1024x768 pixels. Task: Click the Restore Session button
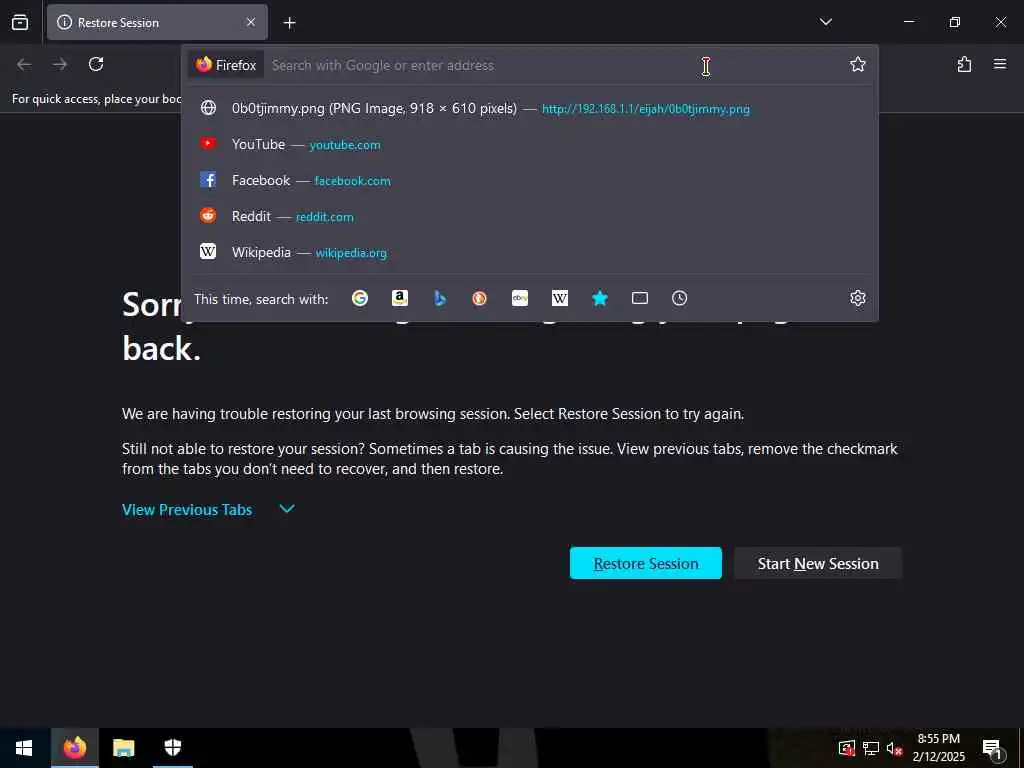(645, 563)
